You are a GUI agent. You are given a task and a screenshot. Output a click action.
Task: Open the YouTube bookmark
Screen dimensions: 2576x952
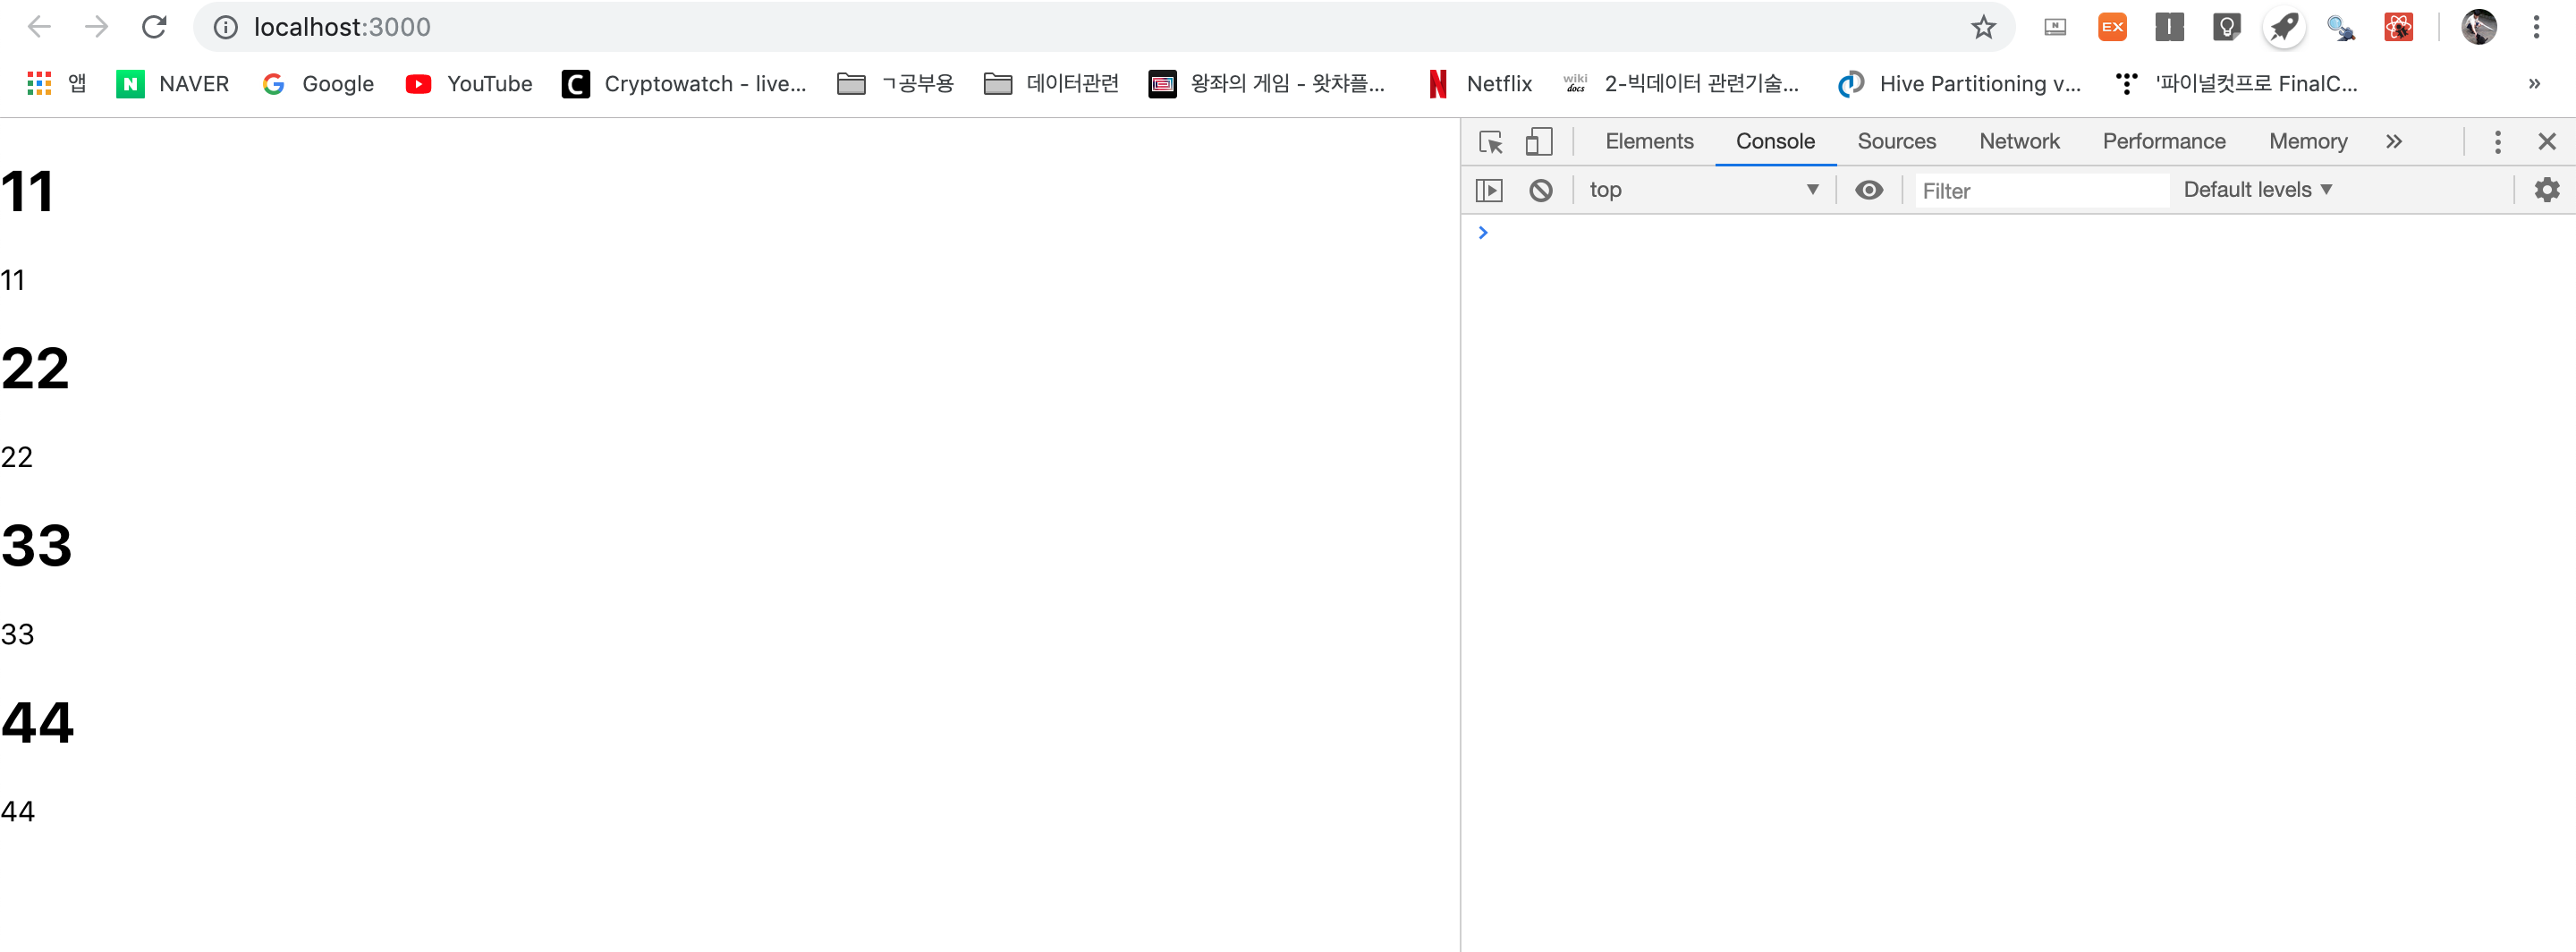coord(469,84)
